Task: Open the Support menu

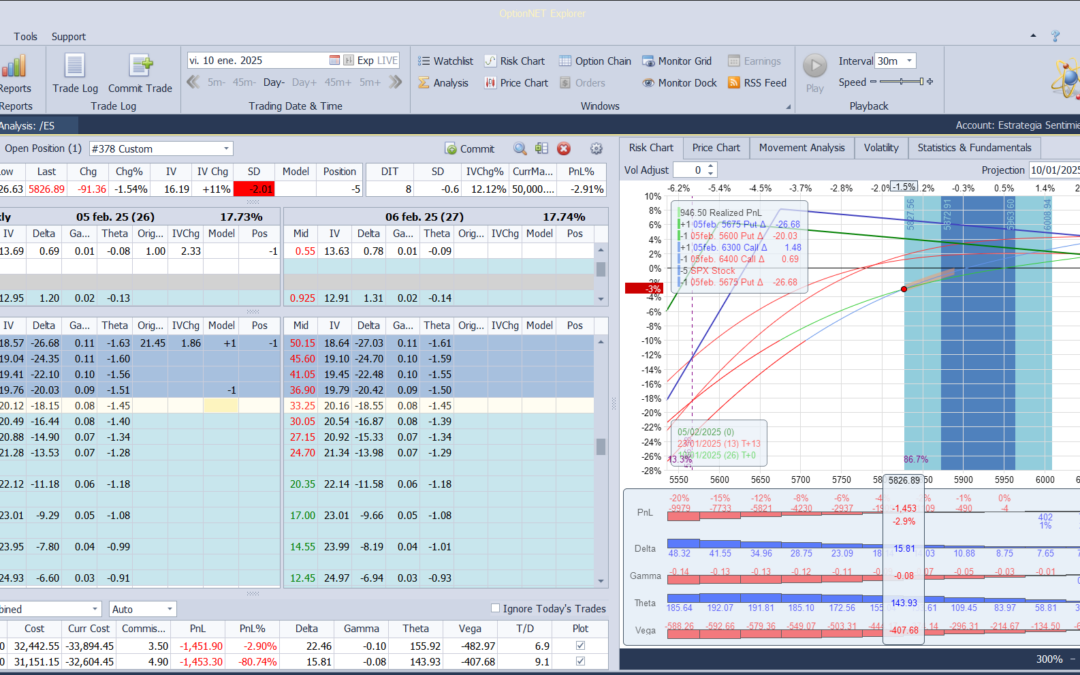Action: (x=68, y=36)
